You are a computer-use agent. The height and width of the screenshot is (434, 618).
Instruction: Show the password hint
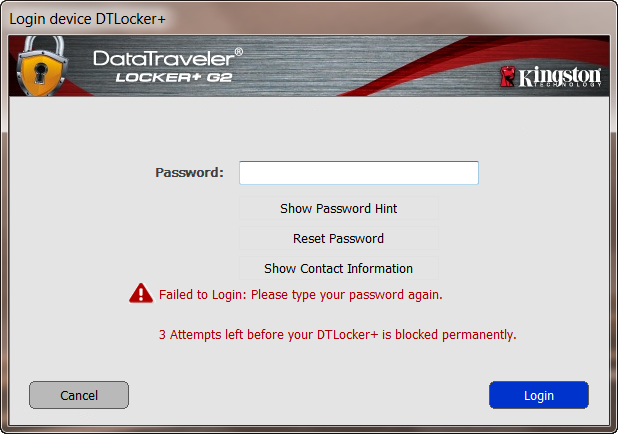(339, 208)
